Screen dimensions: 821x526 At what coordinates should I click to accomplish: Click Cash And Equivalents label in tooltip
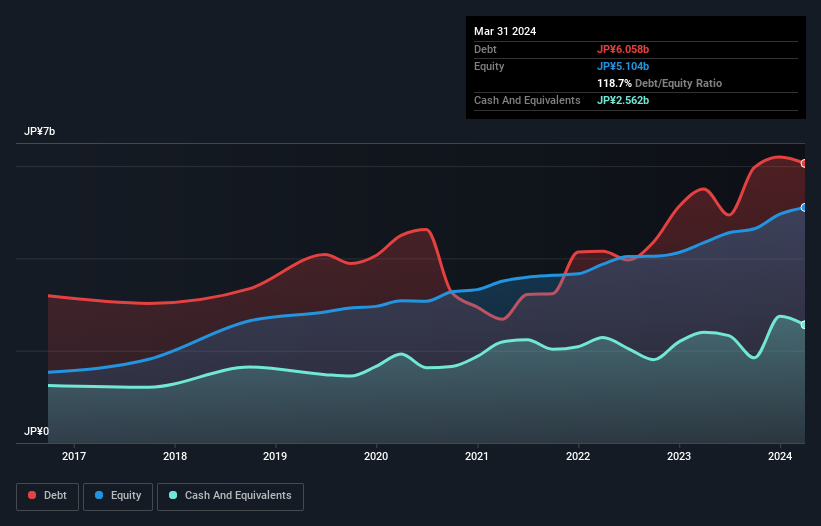pyautogui.click(x=527, y=100)
